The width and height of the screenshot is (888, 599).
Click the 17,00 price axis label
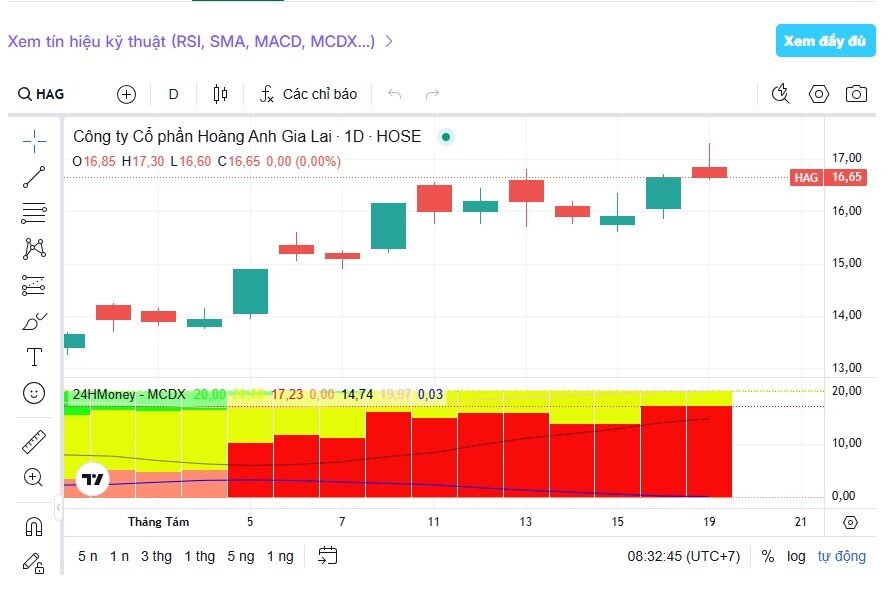coord(847,158)
